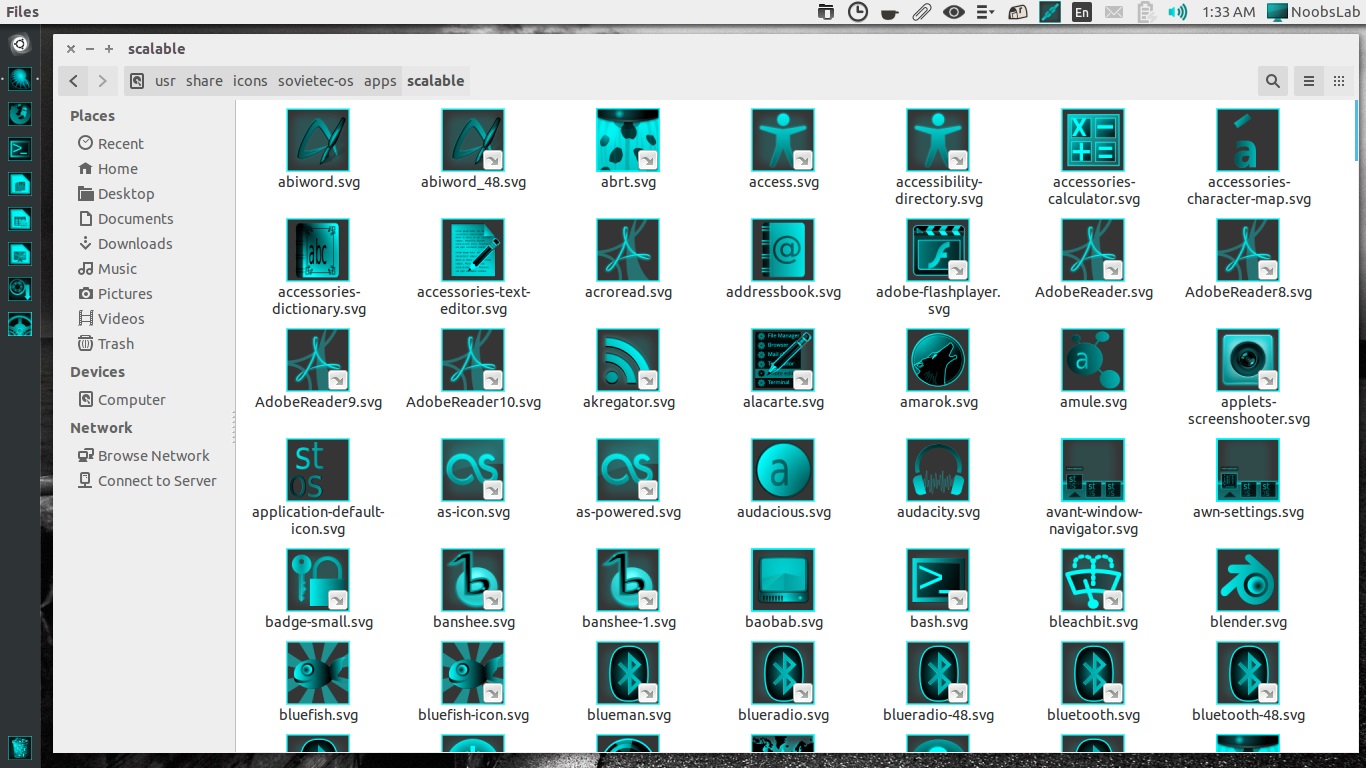Open the Files application menu
1366x768 pixels.
(x=22, y=12)
